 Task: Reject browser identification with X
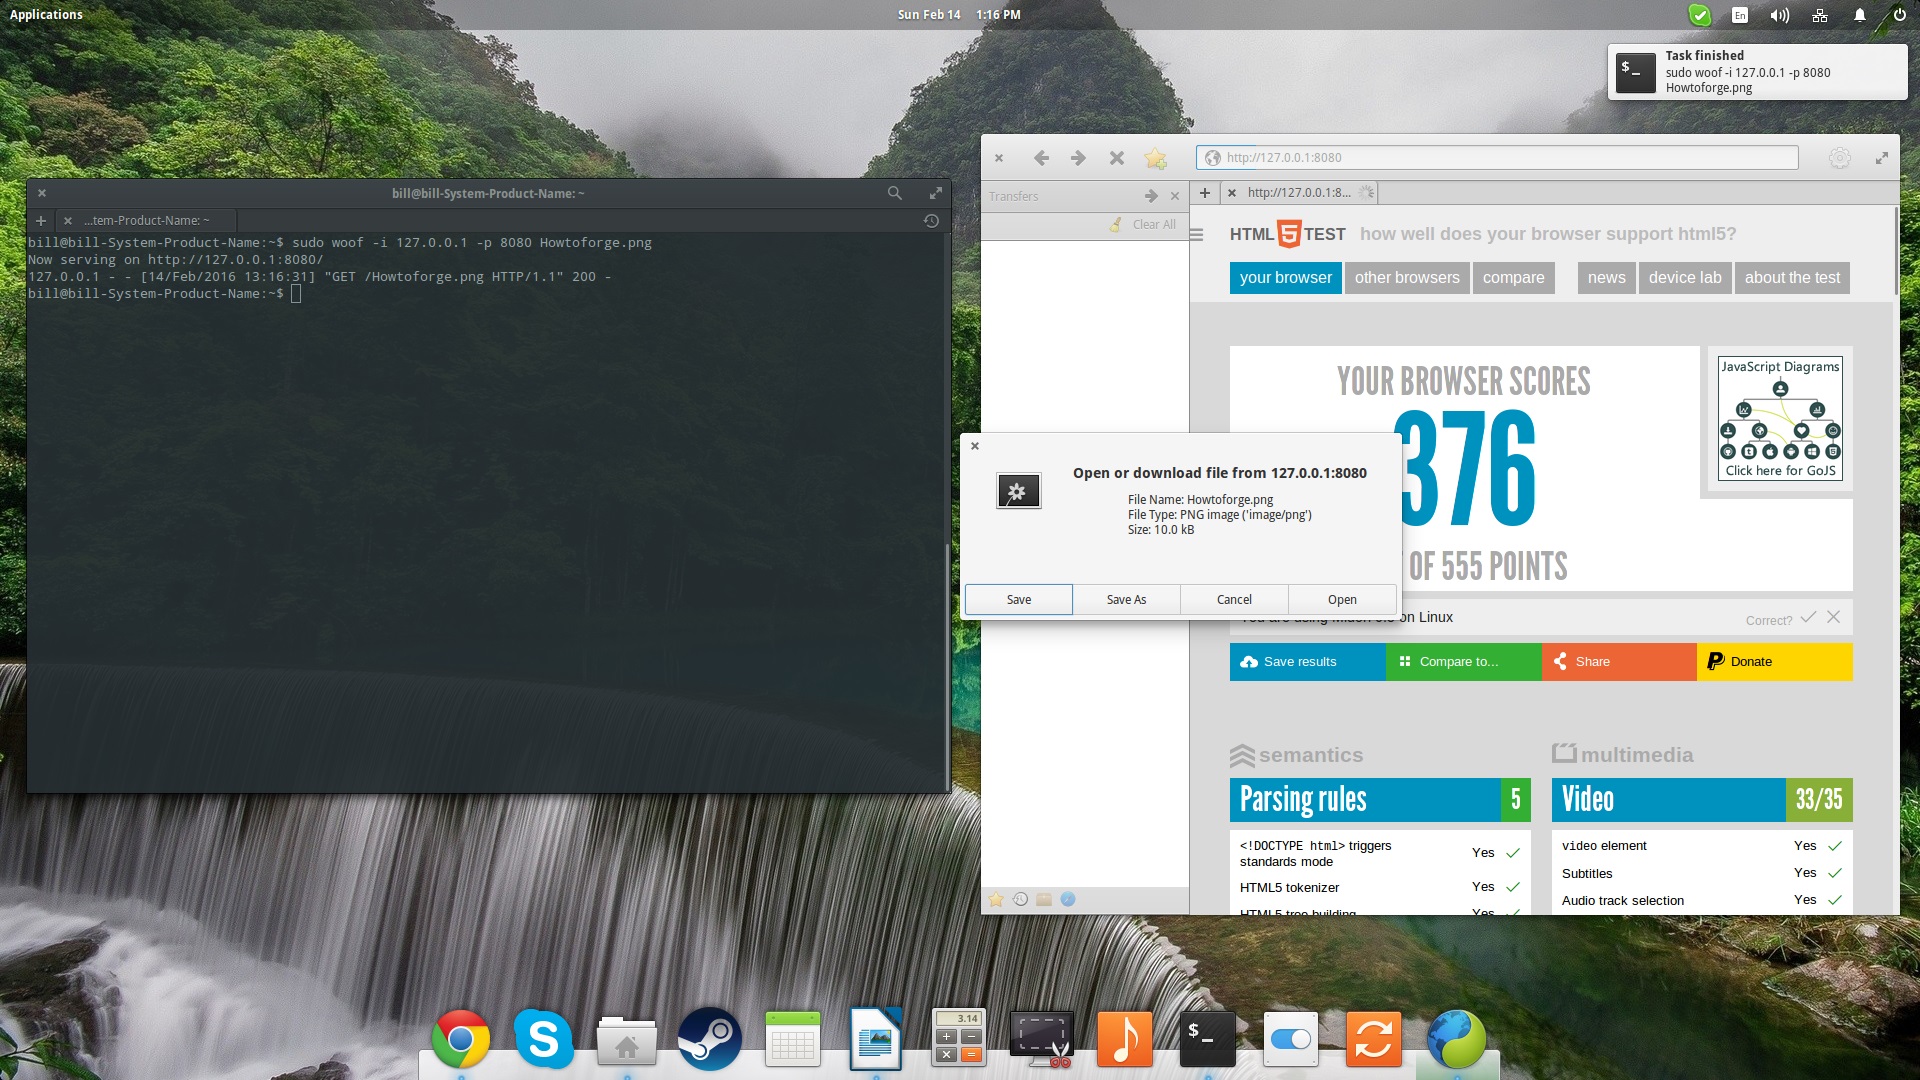coord(1833,617)
